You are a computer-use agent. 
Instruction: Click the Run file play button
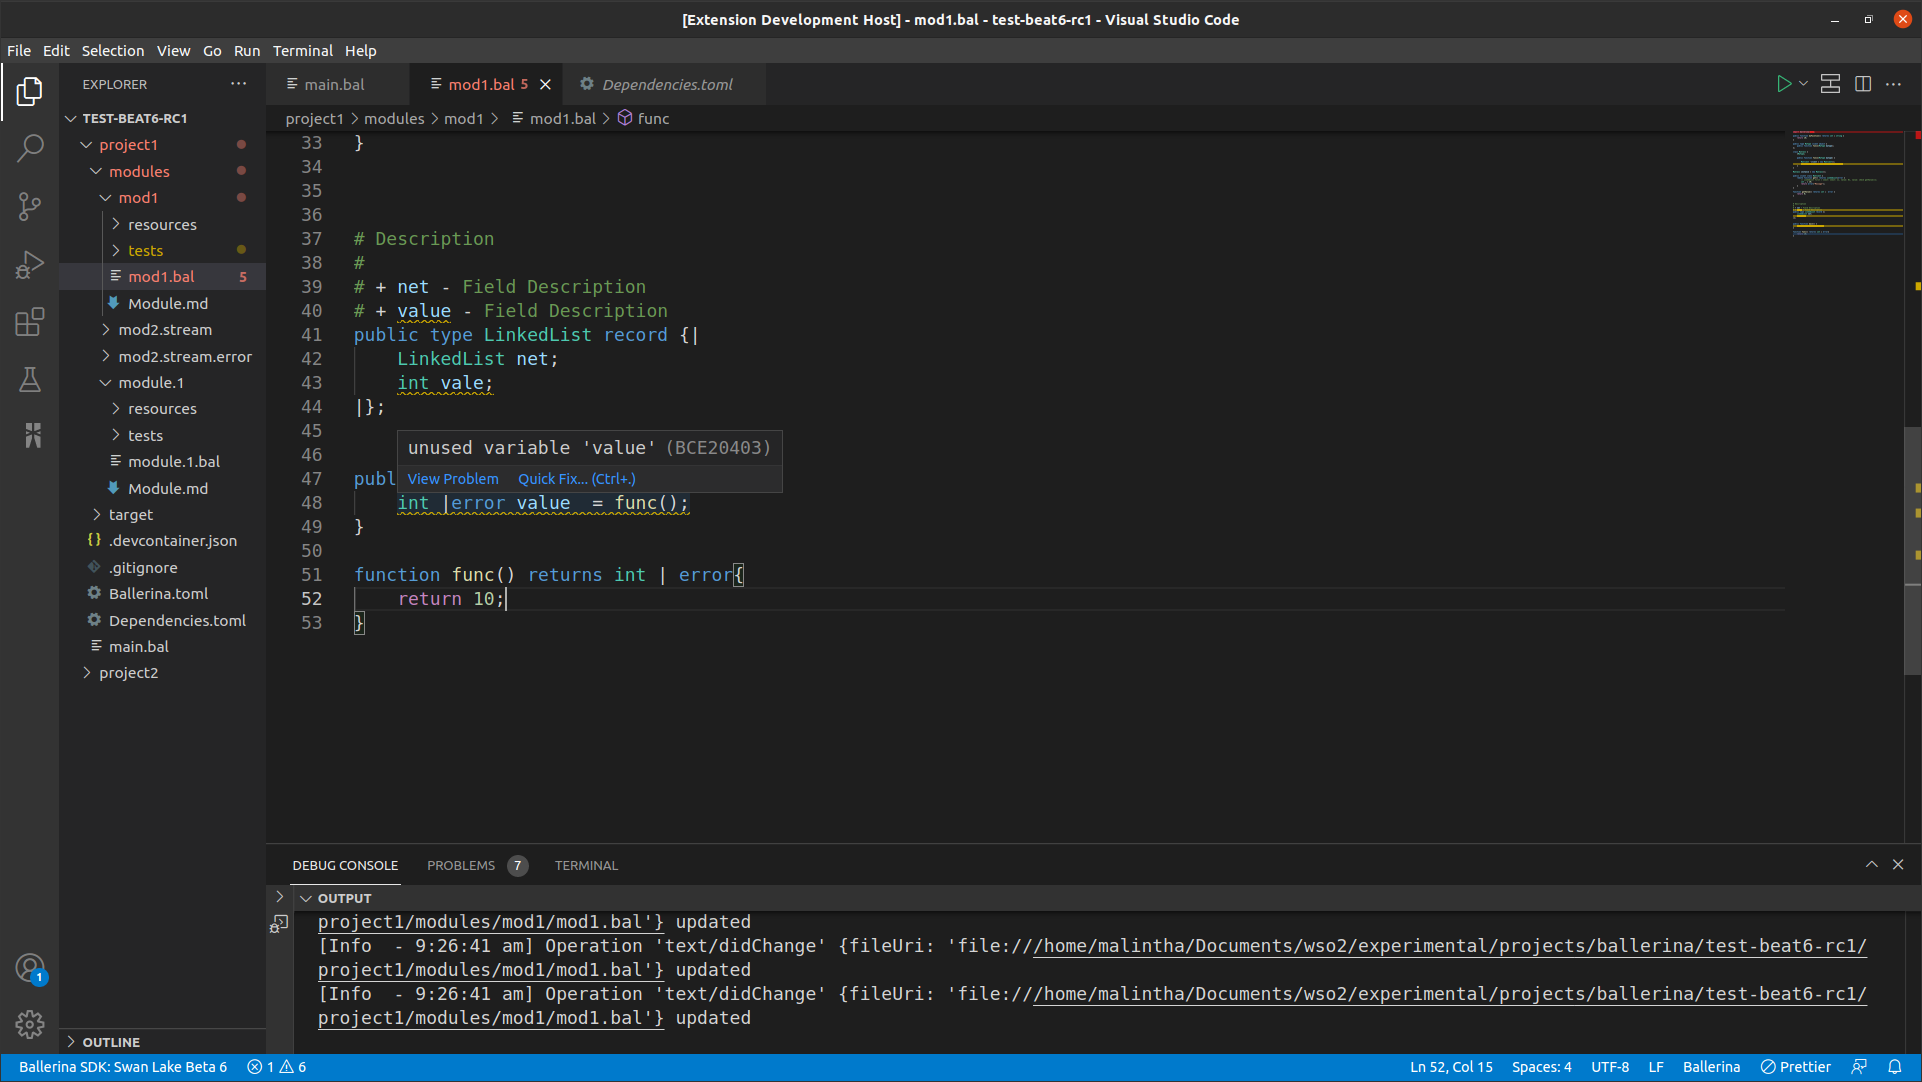point(1783,85)
